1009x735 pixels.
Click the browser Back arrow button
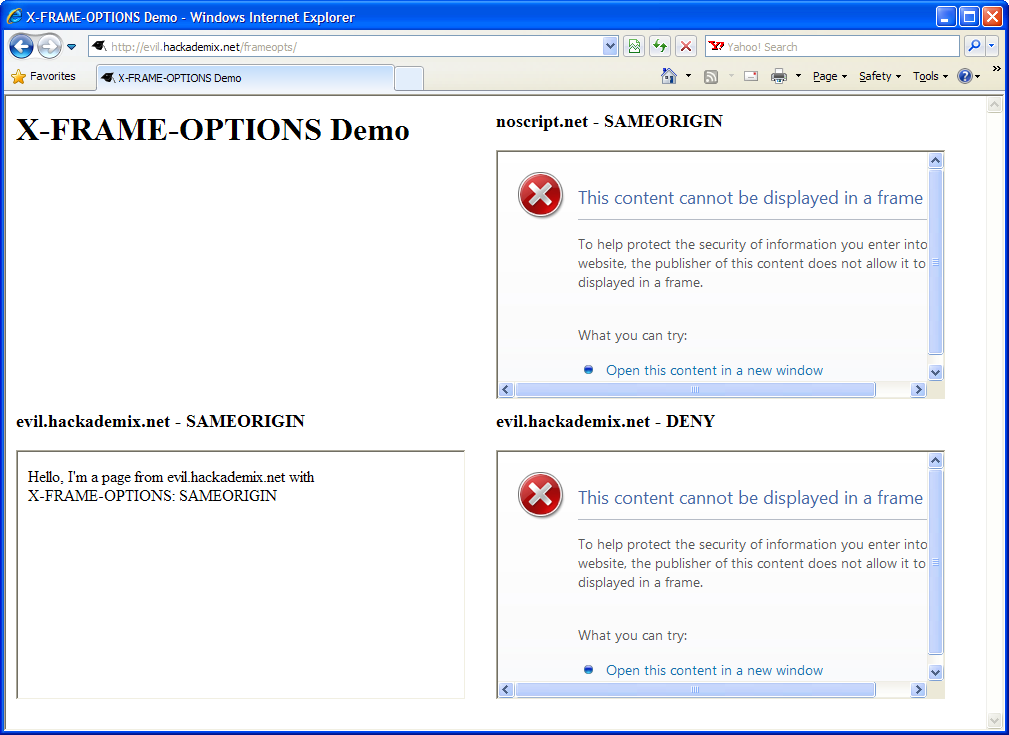coord(21,46)
